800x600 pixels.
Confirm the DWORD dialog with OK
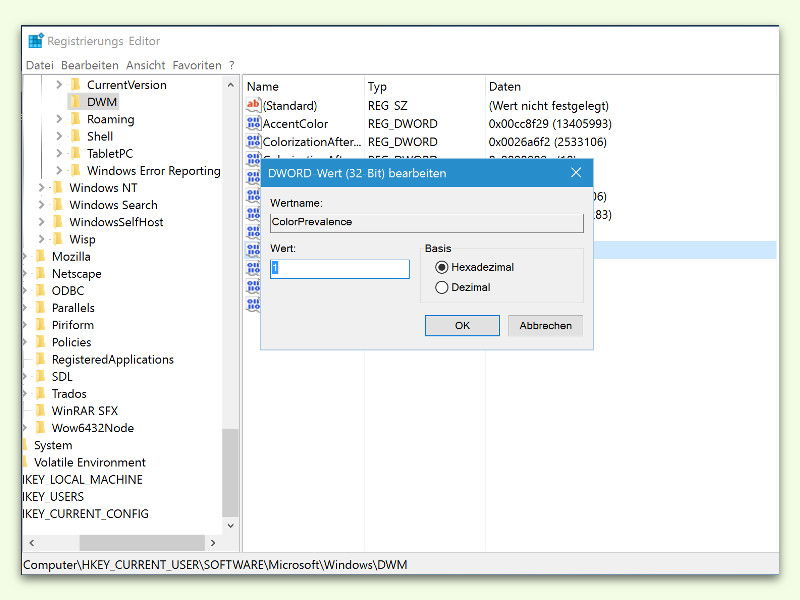click(462, 326)
